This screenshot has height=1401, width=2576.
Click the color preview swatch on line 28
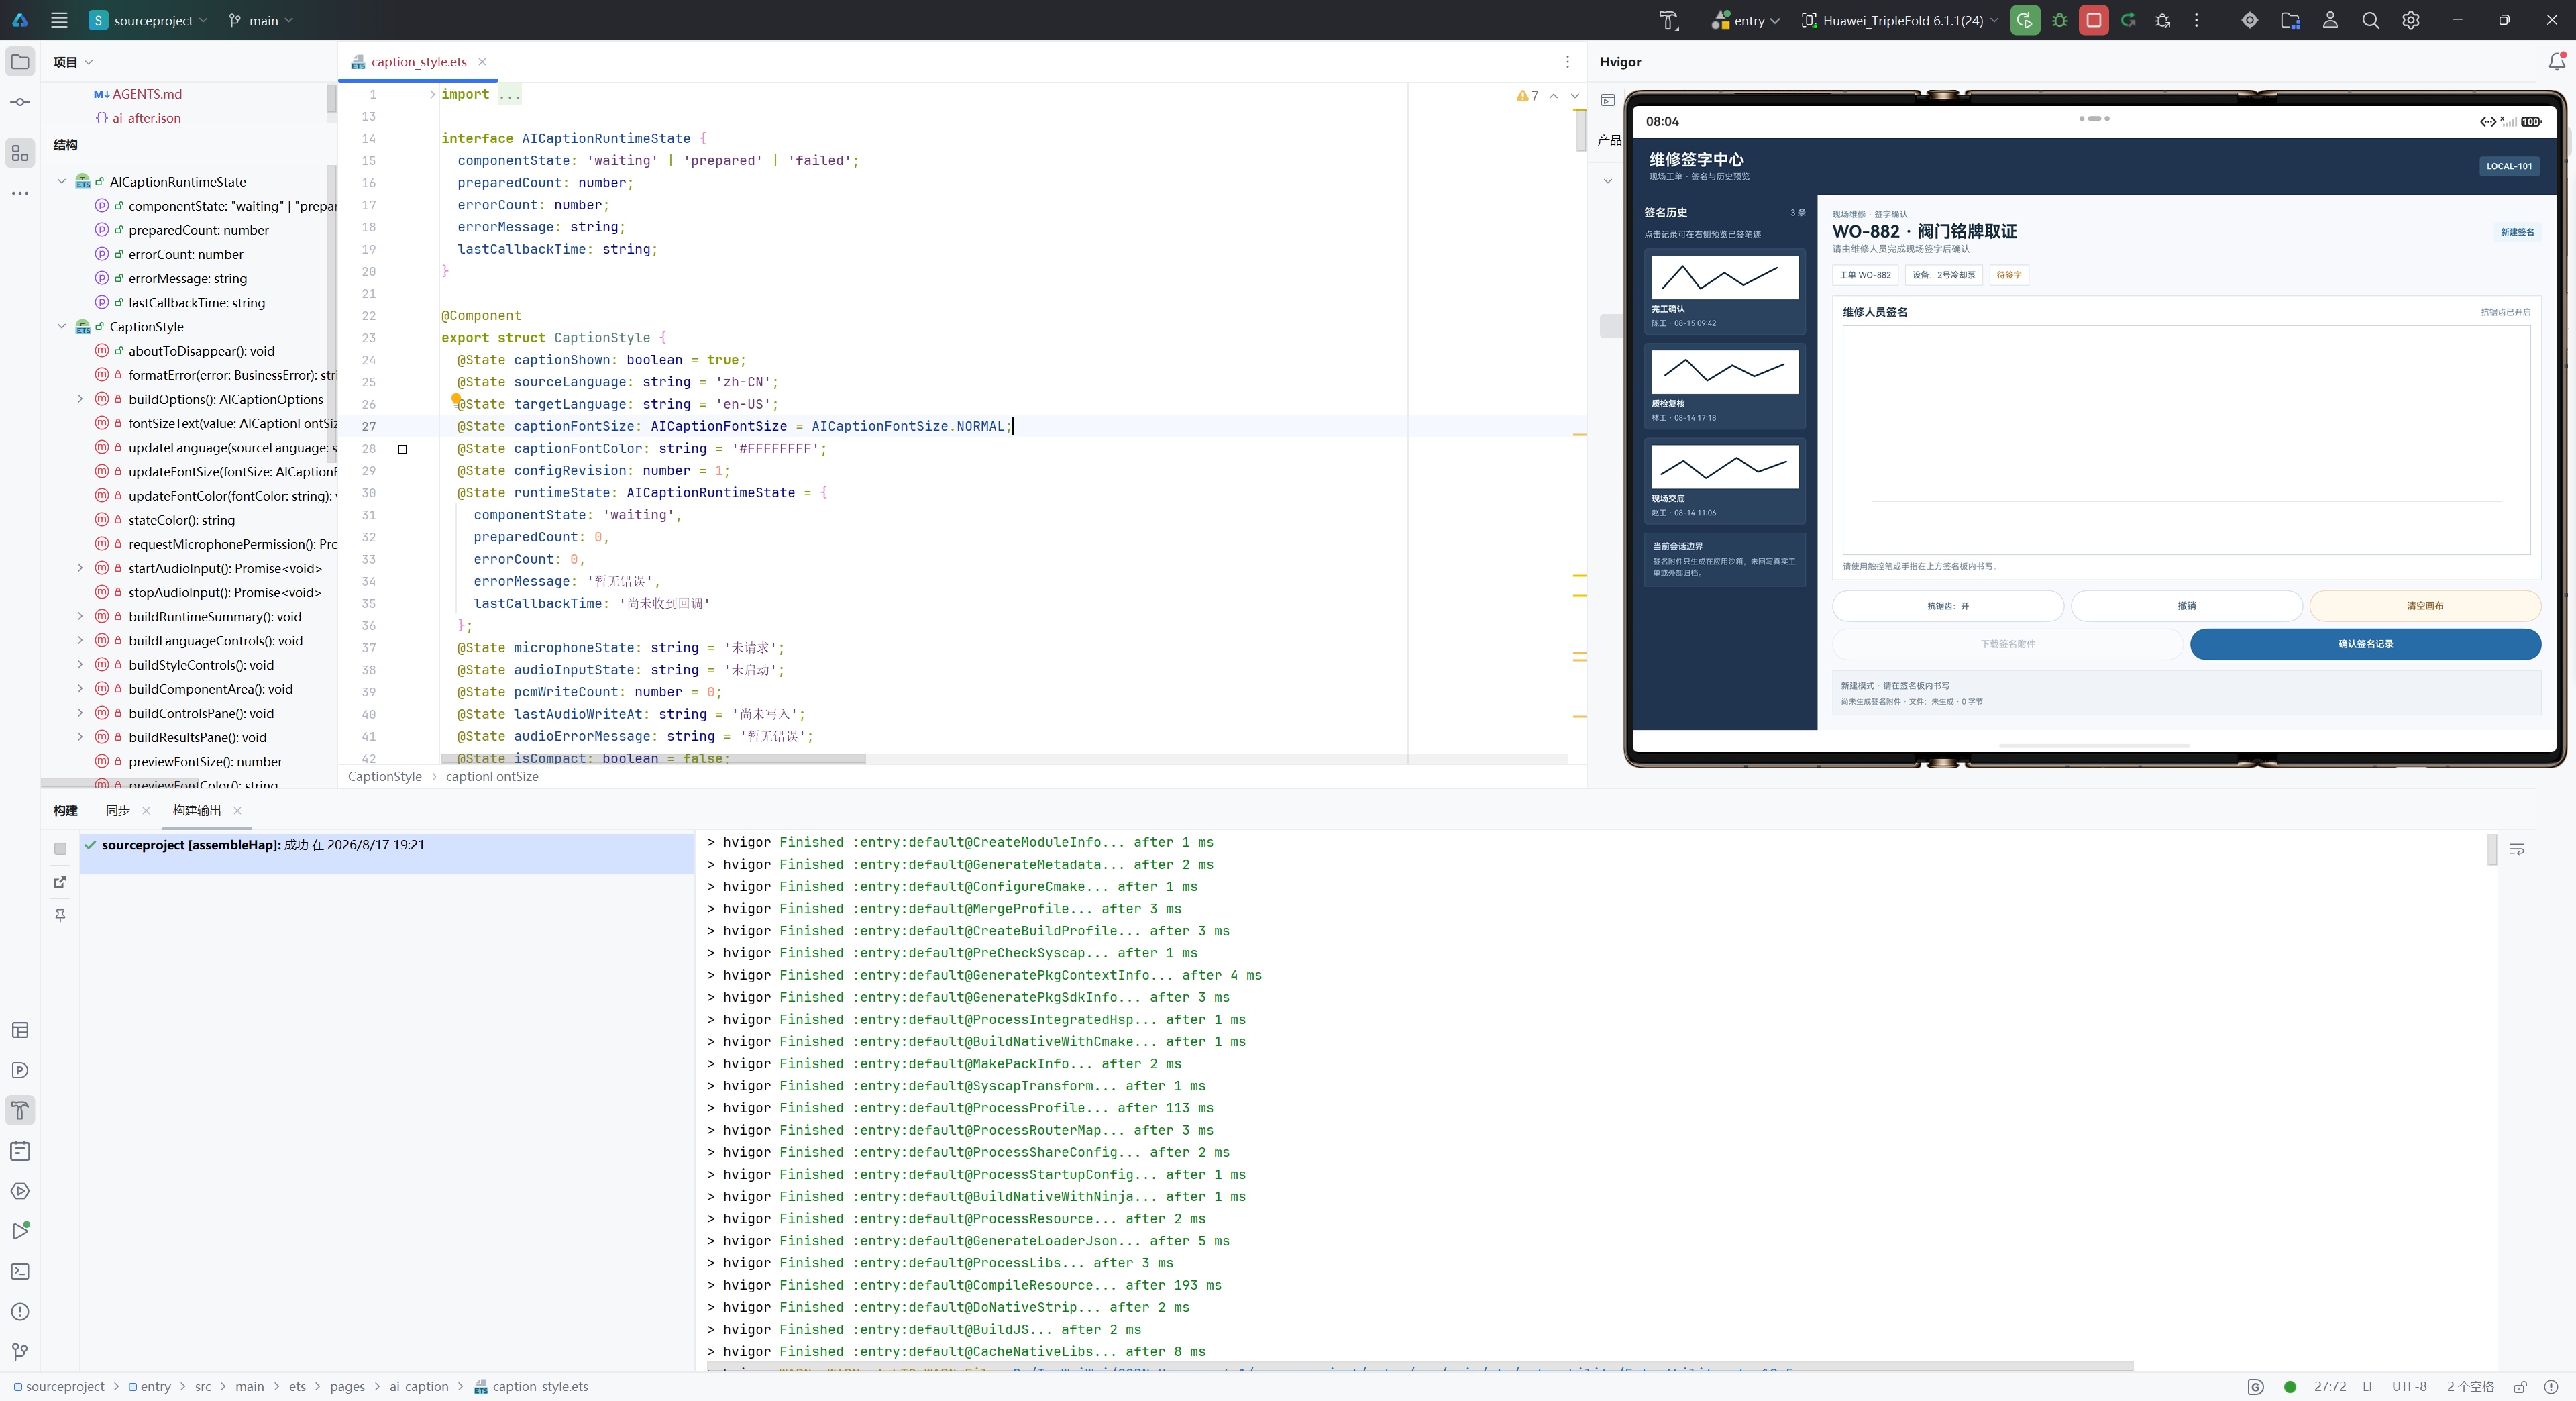click(403, 449)
